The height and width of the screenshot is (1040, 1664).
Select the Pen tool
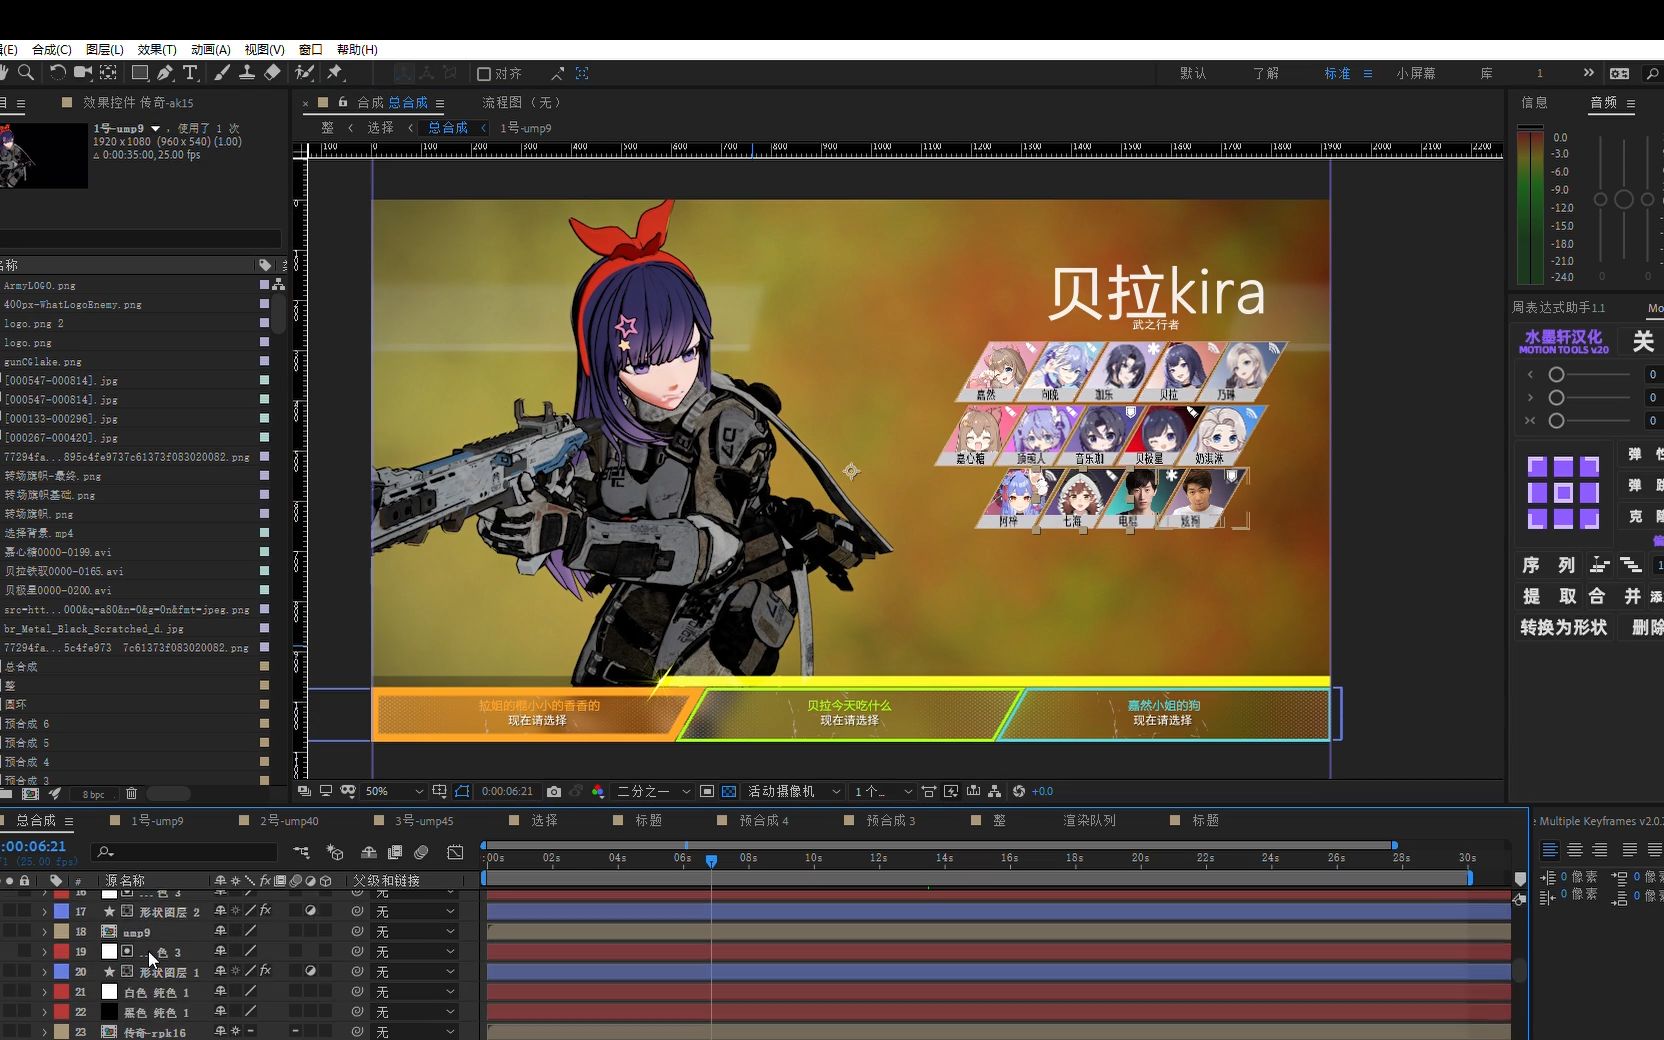click(165, 73)
